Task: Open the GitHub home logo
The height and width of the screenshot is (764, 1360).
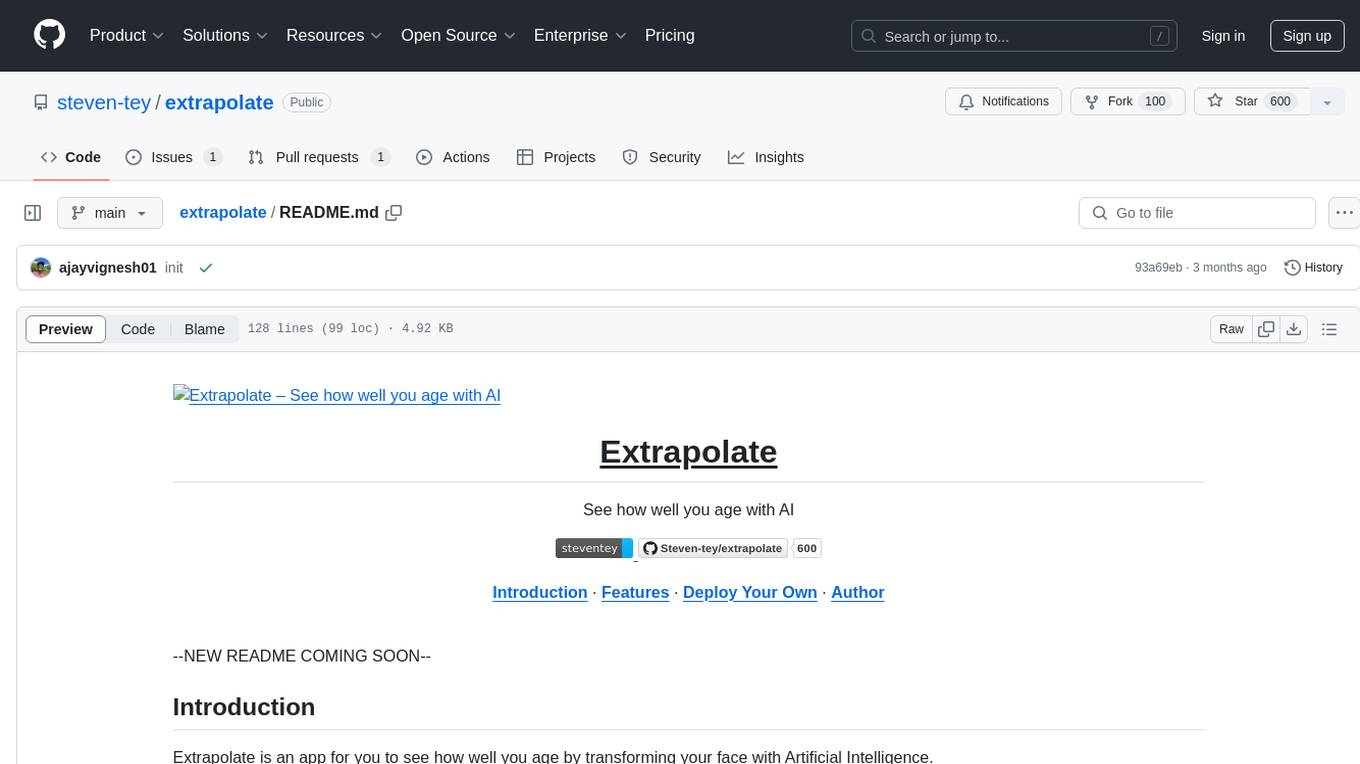Action: 49,35
